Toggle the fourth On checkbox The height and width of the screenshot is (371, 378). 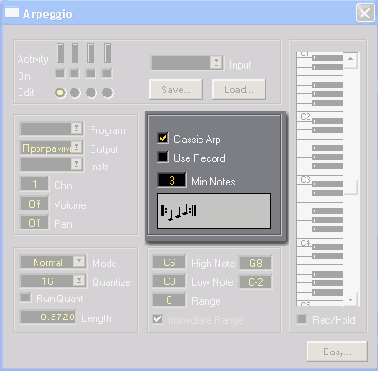pyautogui.click(x=107, y=73)
